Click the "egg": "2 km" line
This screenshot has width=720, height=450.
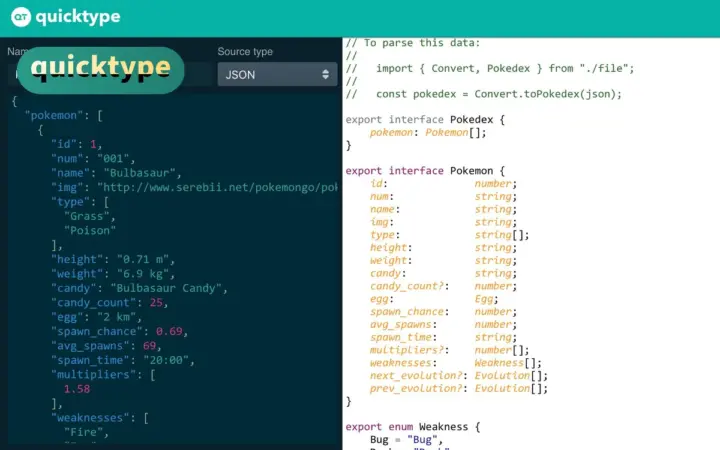click(x=96, y=317)
